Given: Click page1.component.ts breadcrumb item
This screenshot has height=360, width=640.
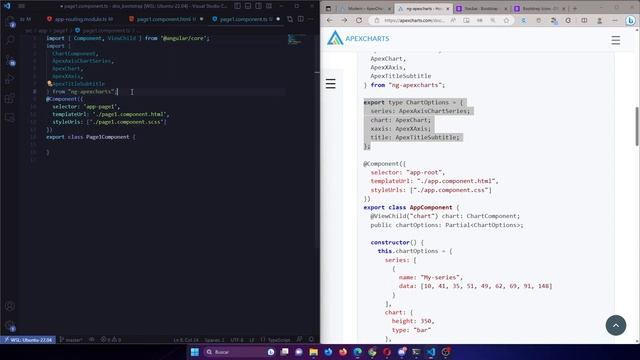Looking at the screenshot, I should coord(103,31).
